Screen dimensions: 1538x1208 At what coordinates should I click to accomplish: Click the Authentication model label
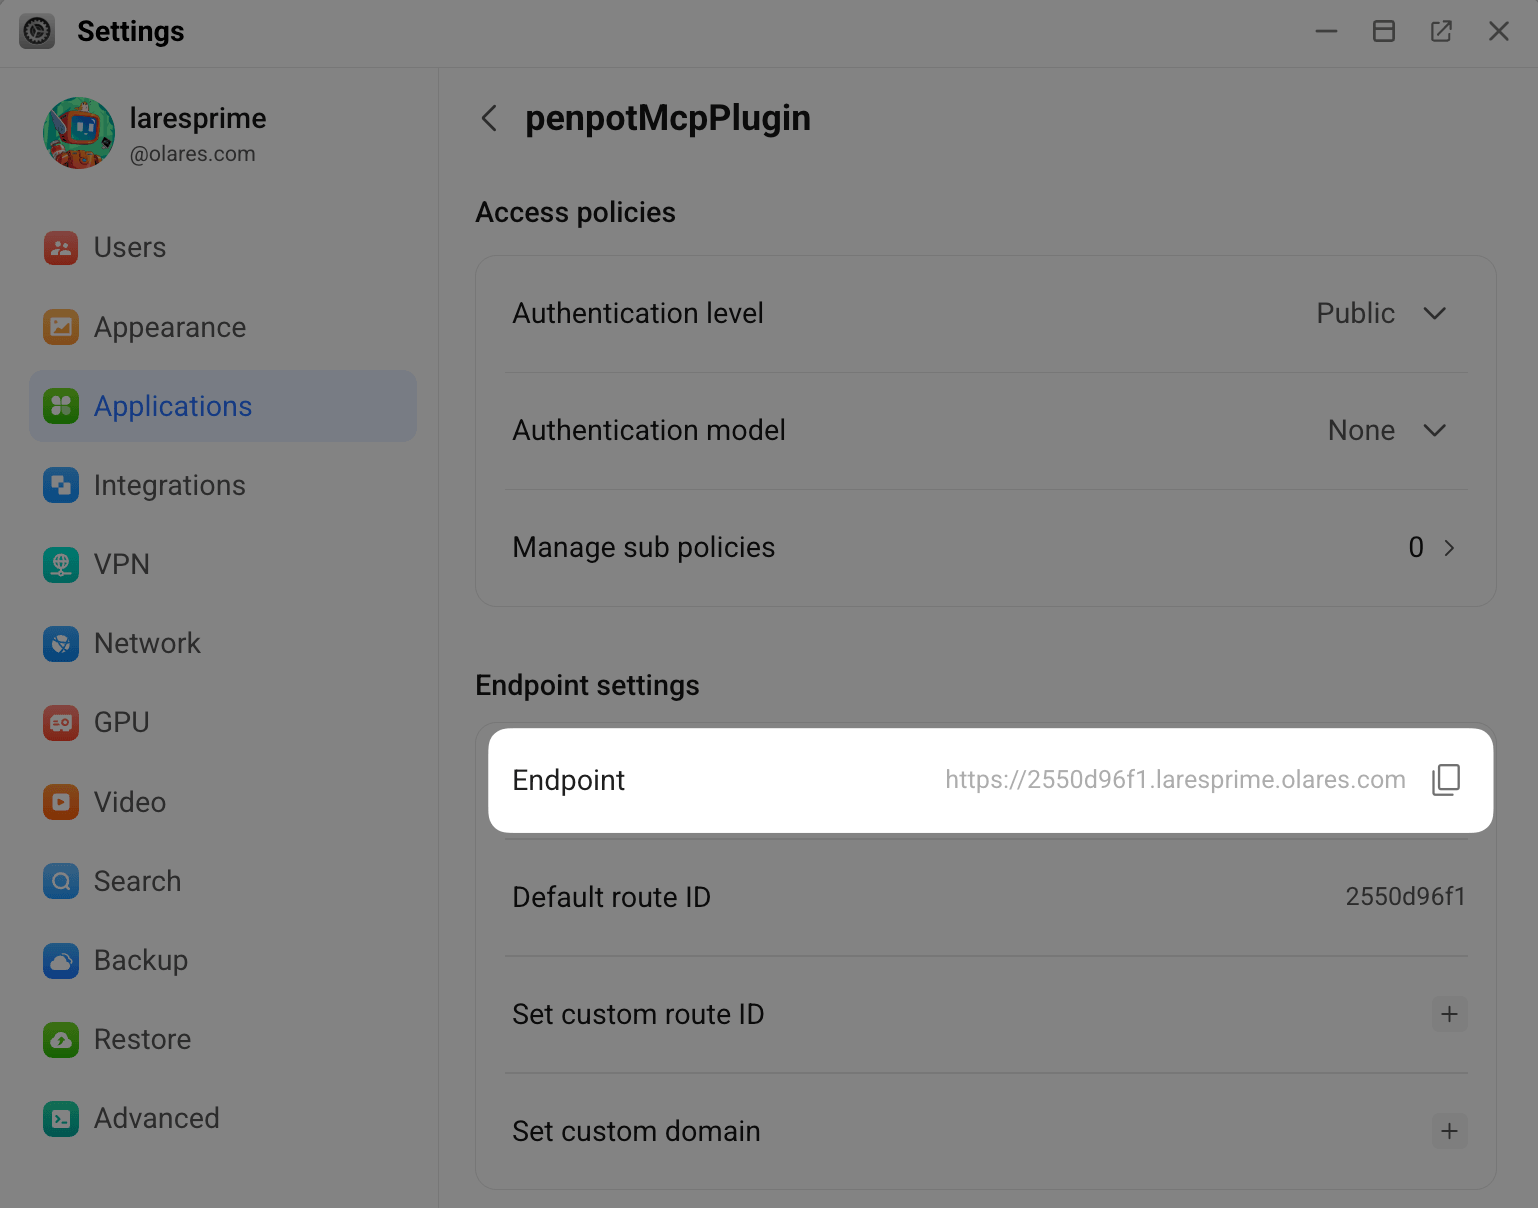point(649,430)
